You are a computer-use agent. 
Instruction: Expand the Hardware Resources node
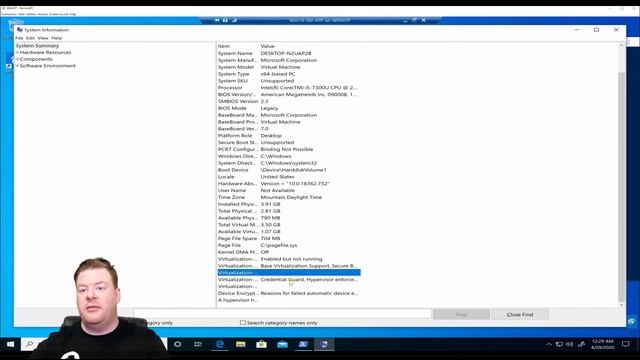pos(17,53)
